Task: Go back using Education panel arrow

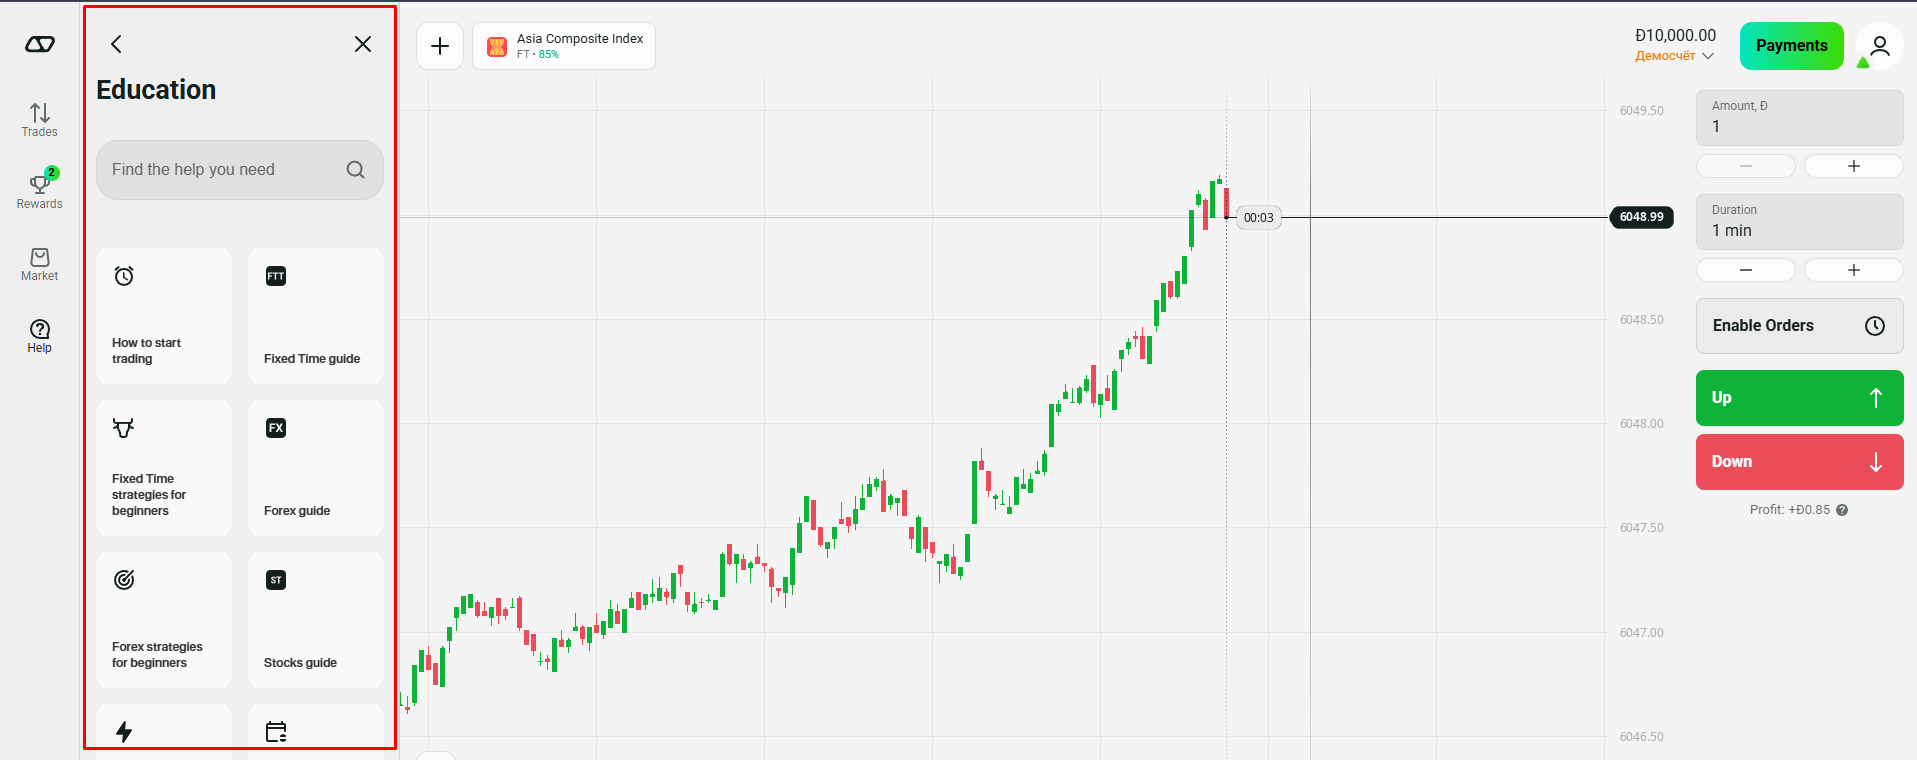Action: tap(116, 44)
